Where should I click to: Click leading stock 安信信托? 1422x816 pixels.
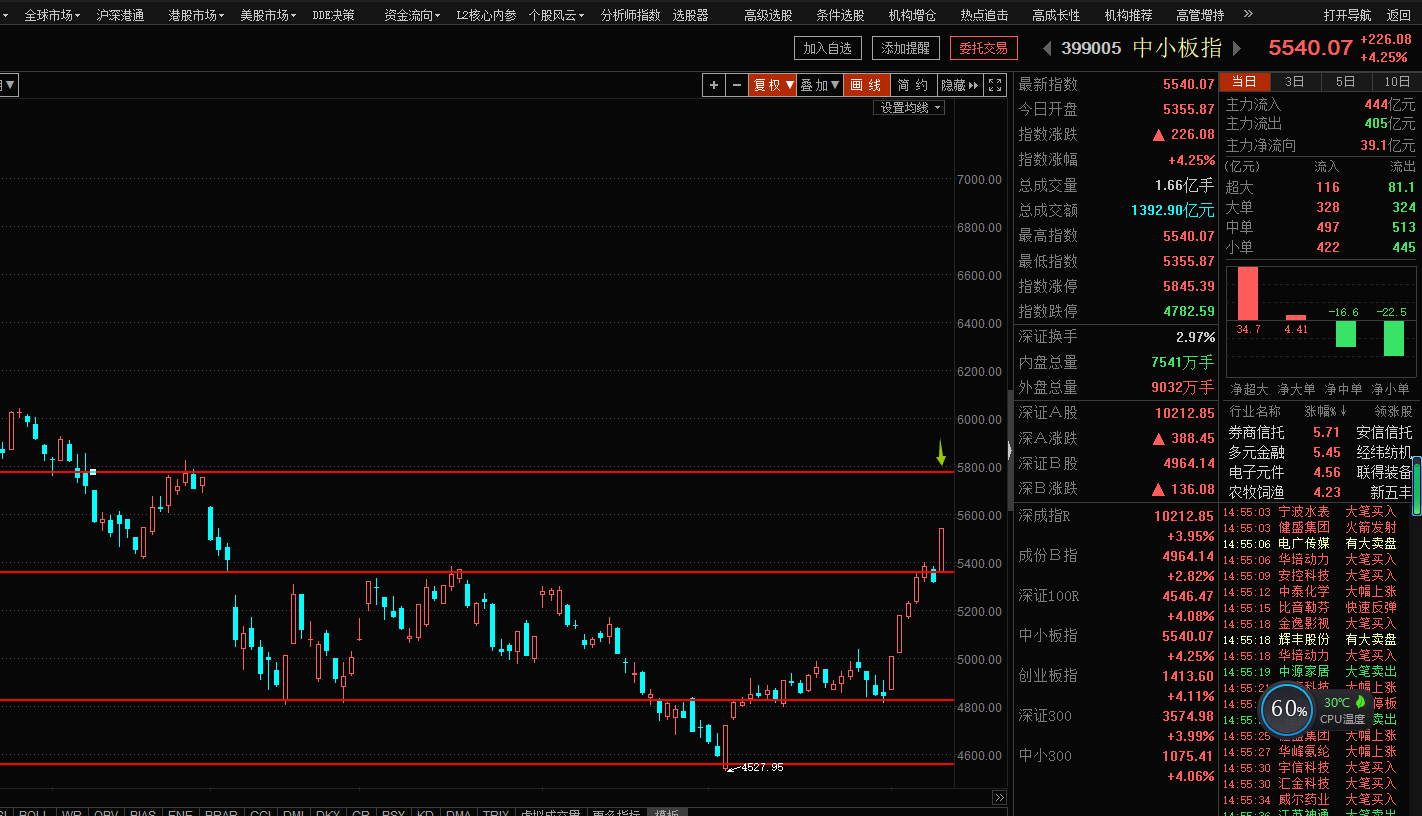pyautogui.click(x=1384, y=432)
